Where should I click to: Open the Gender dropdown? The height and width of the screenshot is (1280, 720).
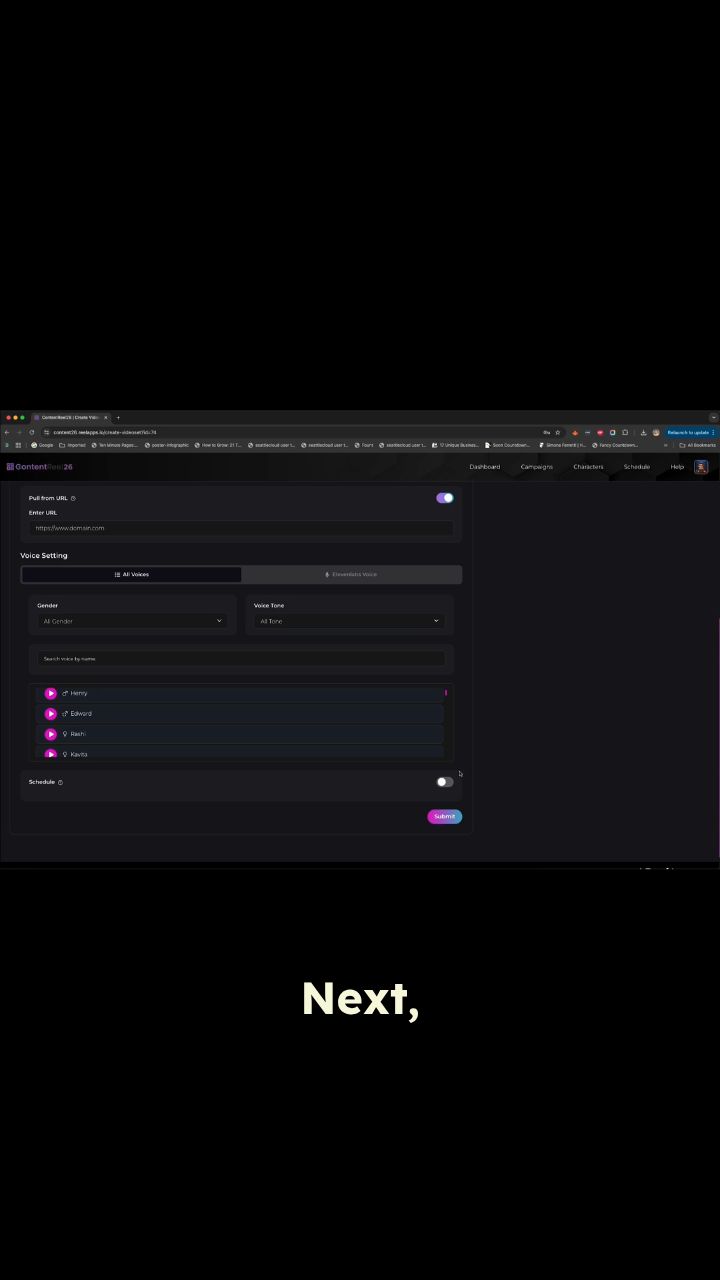pos(132,621)
